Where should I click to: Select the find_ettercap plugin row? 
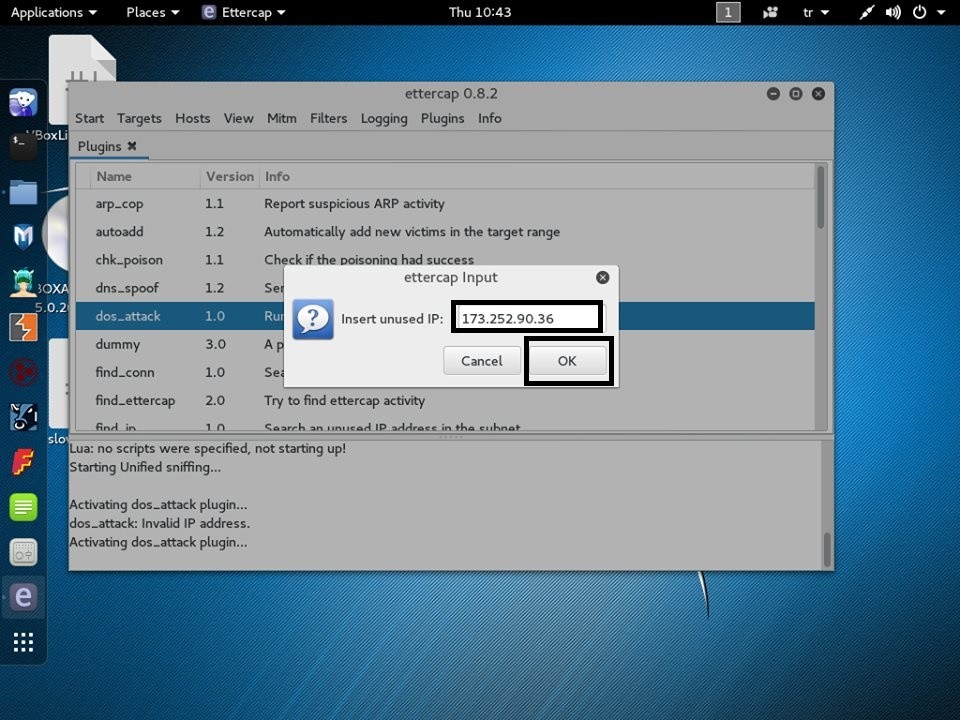(445, 400)
